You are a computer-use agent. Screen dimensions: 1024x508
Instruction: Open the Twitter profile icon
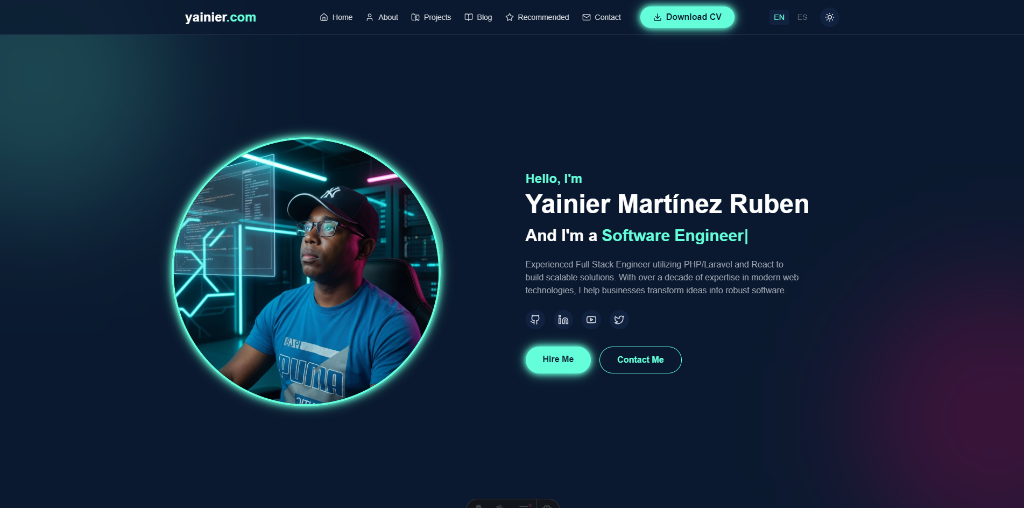619,319
